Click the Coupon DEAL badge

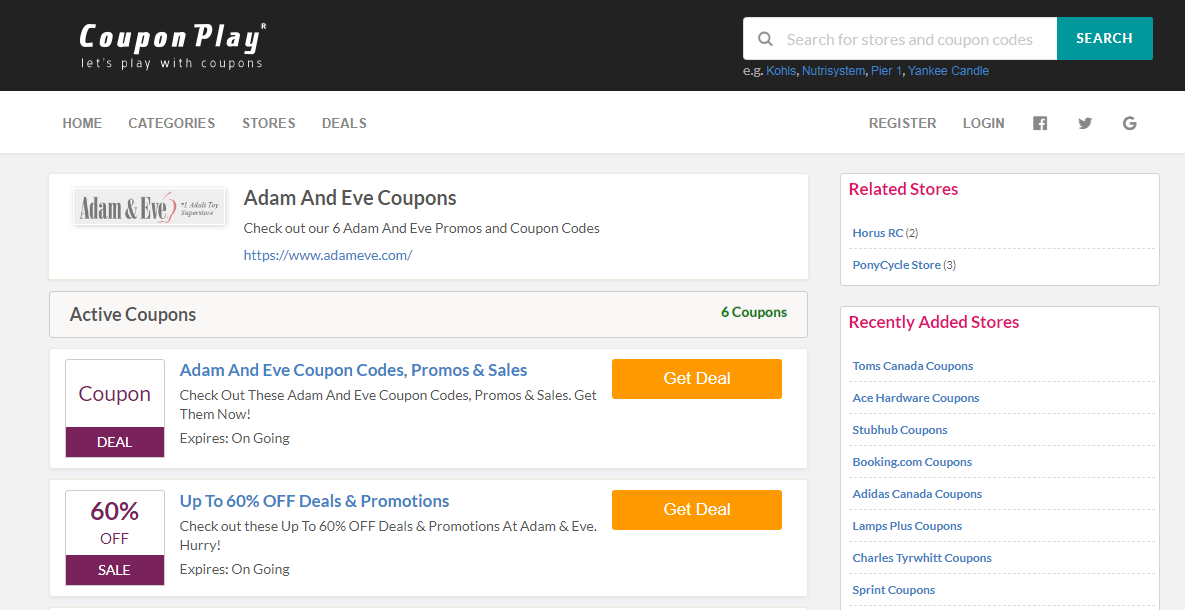coord(115,408)
